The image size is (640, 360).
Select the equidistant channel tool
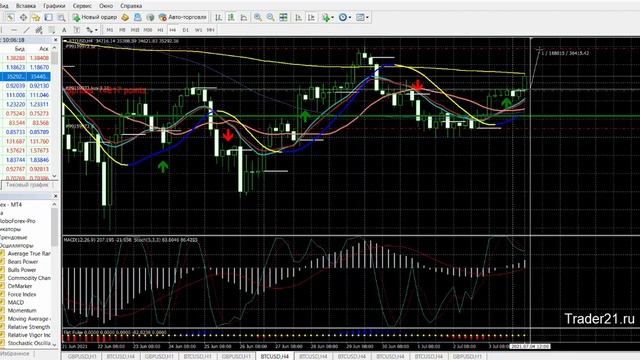pos(39,30)
